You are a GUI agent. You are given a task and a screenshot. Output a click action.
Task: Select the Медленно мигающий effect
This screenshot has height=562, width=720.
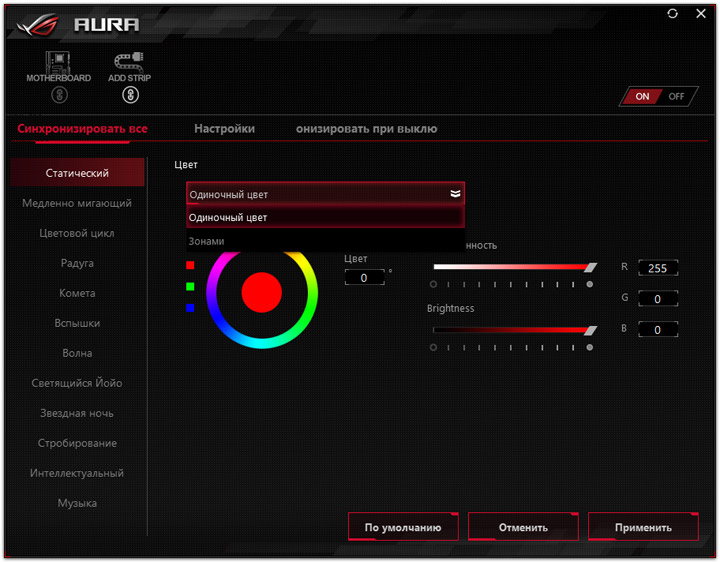point(77,203)
